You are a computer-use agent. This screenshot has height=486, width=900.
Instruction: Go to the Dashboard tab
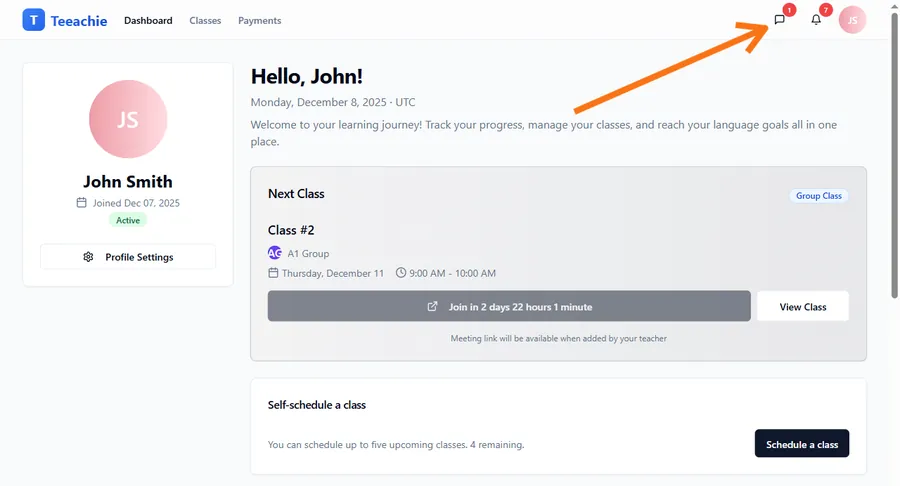[x=148, y=20]
